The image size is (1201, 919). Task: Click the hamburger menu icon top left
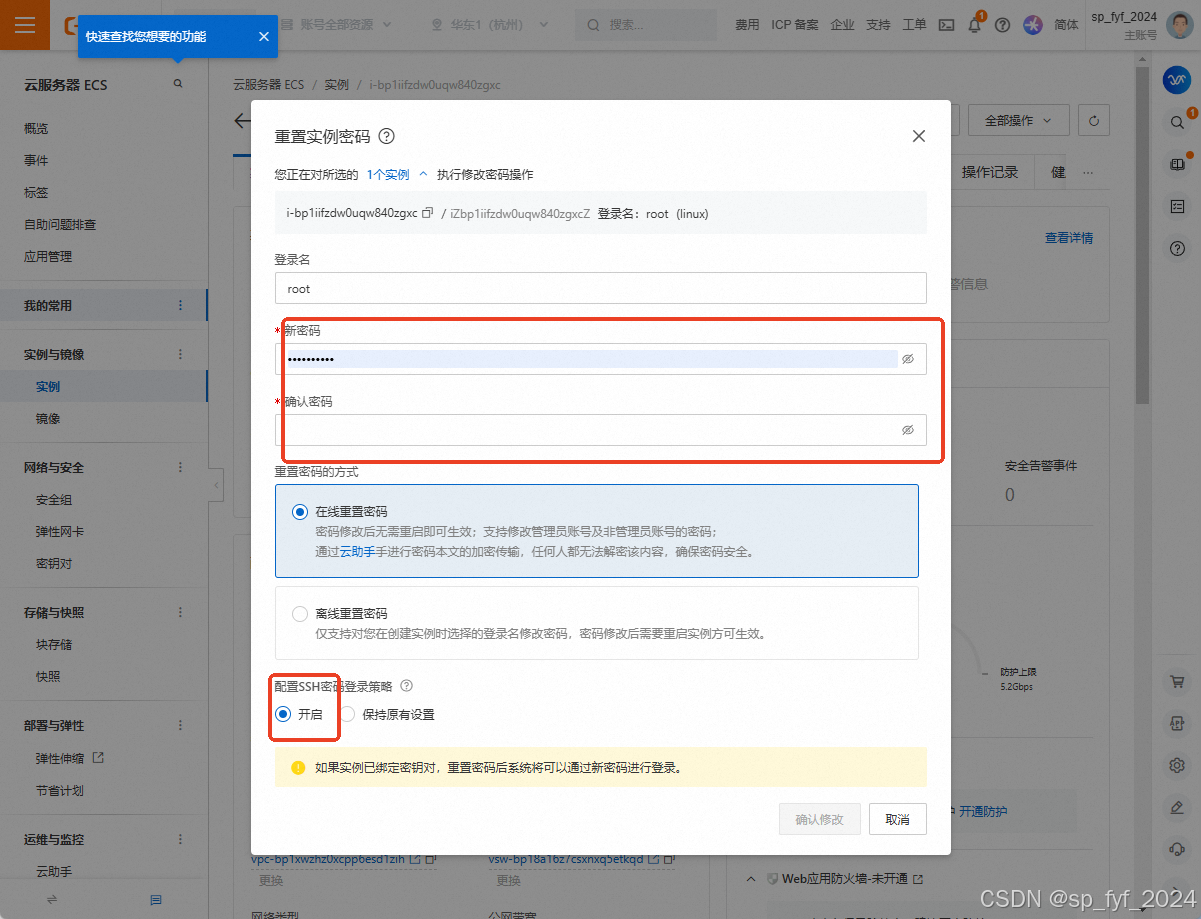(x=25, y=24)
